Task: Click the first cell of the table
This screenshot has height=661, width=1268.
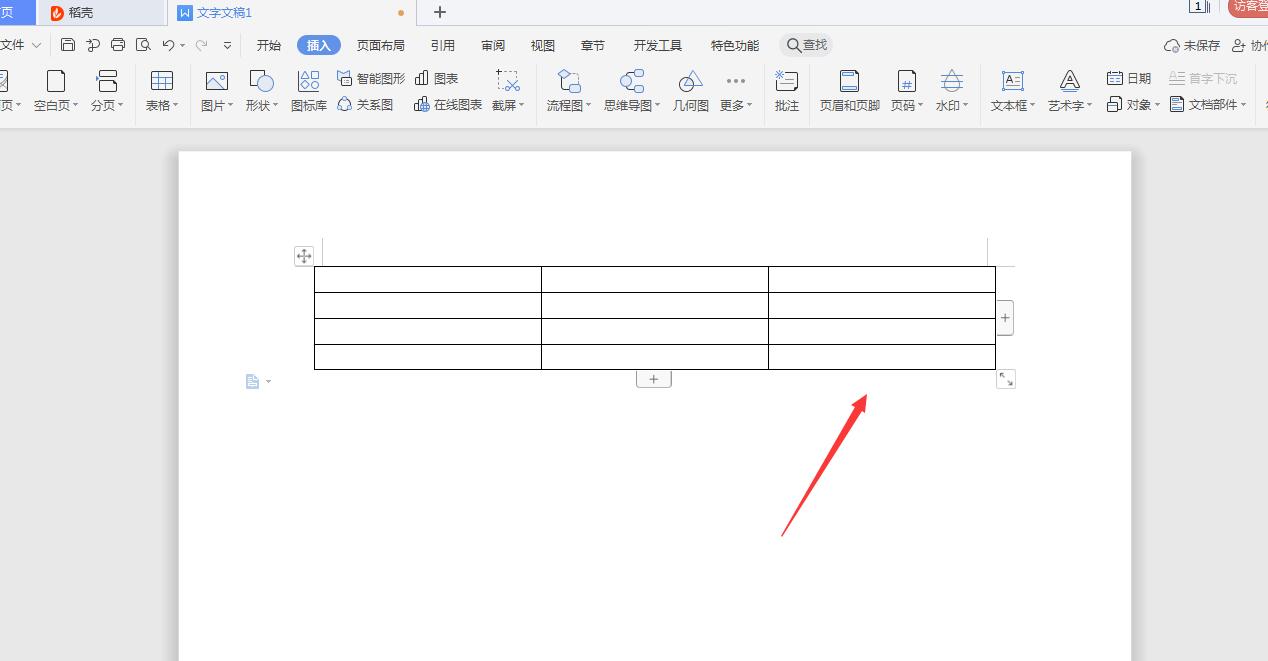Action: click(x=428, y=279)
